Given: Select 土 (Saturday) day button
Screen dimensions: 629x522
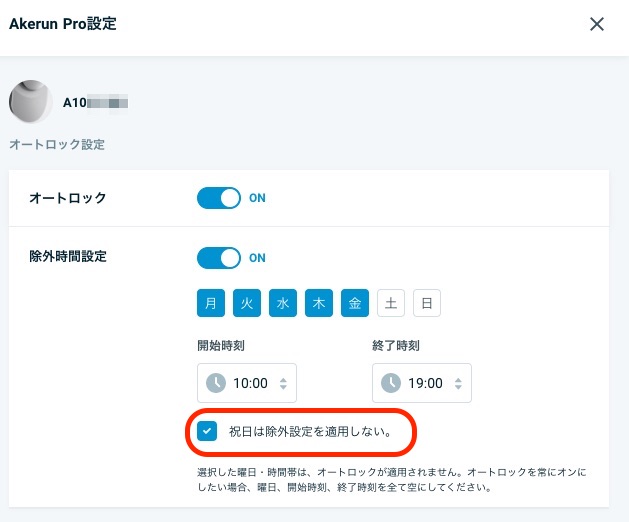Looking at the screenshot, I should click(x=391, y=303).
